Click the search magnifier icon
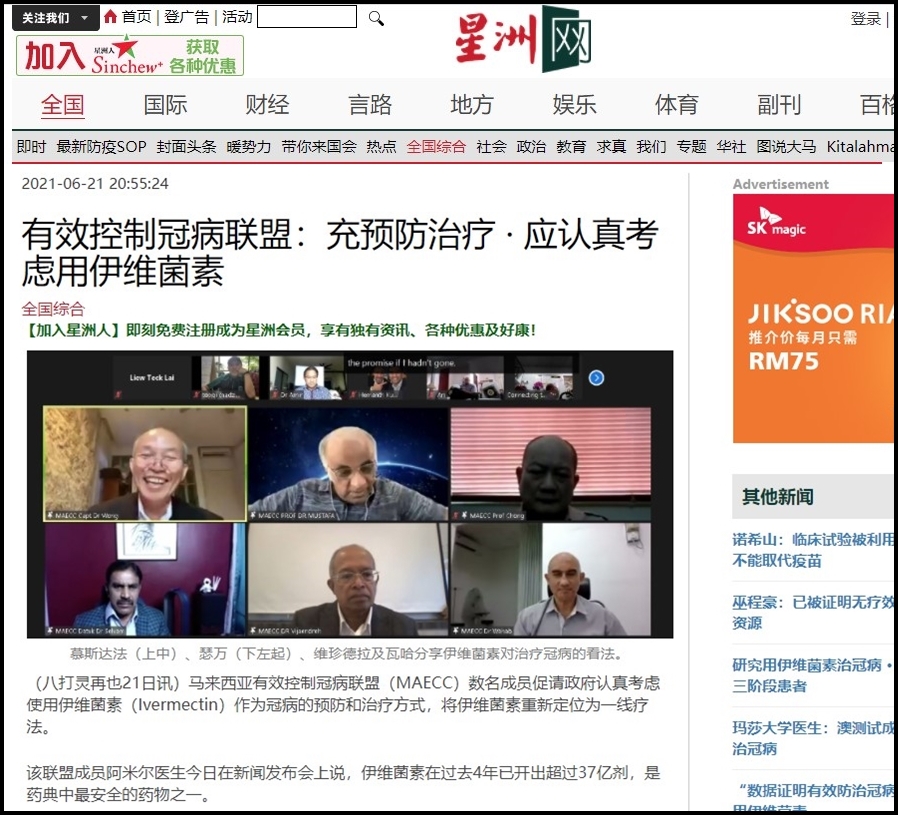The height and width of the screenshot is (815, 898). (x=376, y=18)
